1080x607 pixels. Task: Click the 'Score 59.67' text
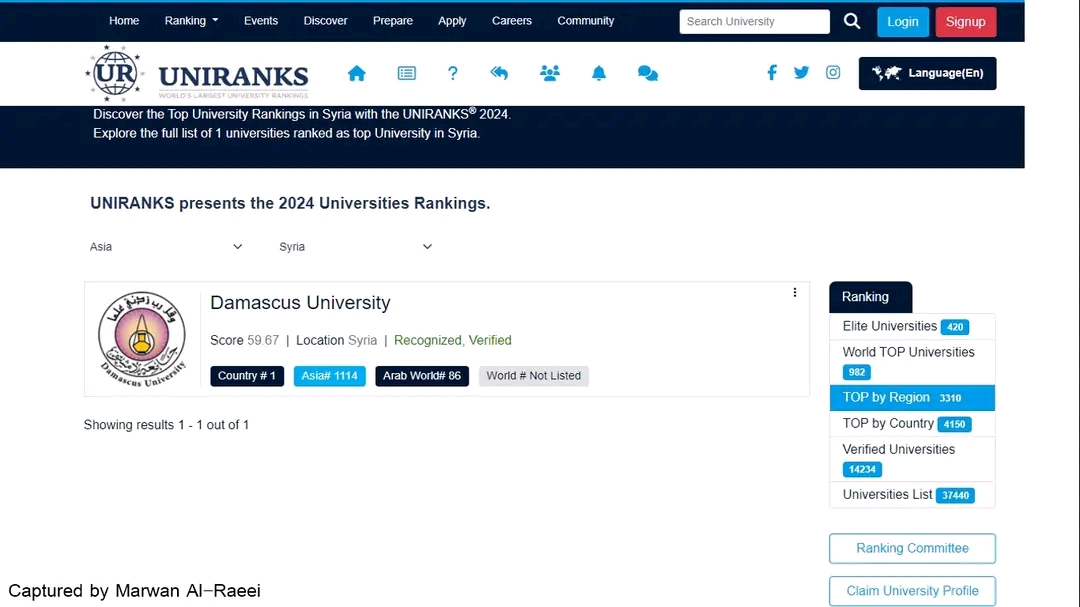245,340
